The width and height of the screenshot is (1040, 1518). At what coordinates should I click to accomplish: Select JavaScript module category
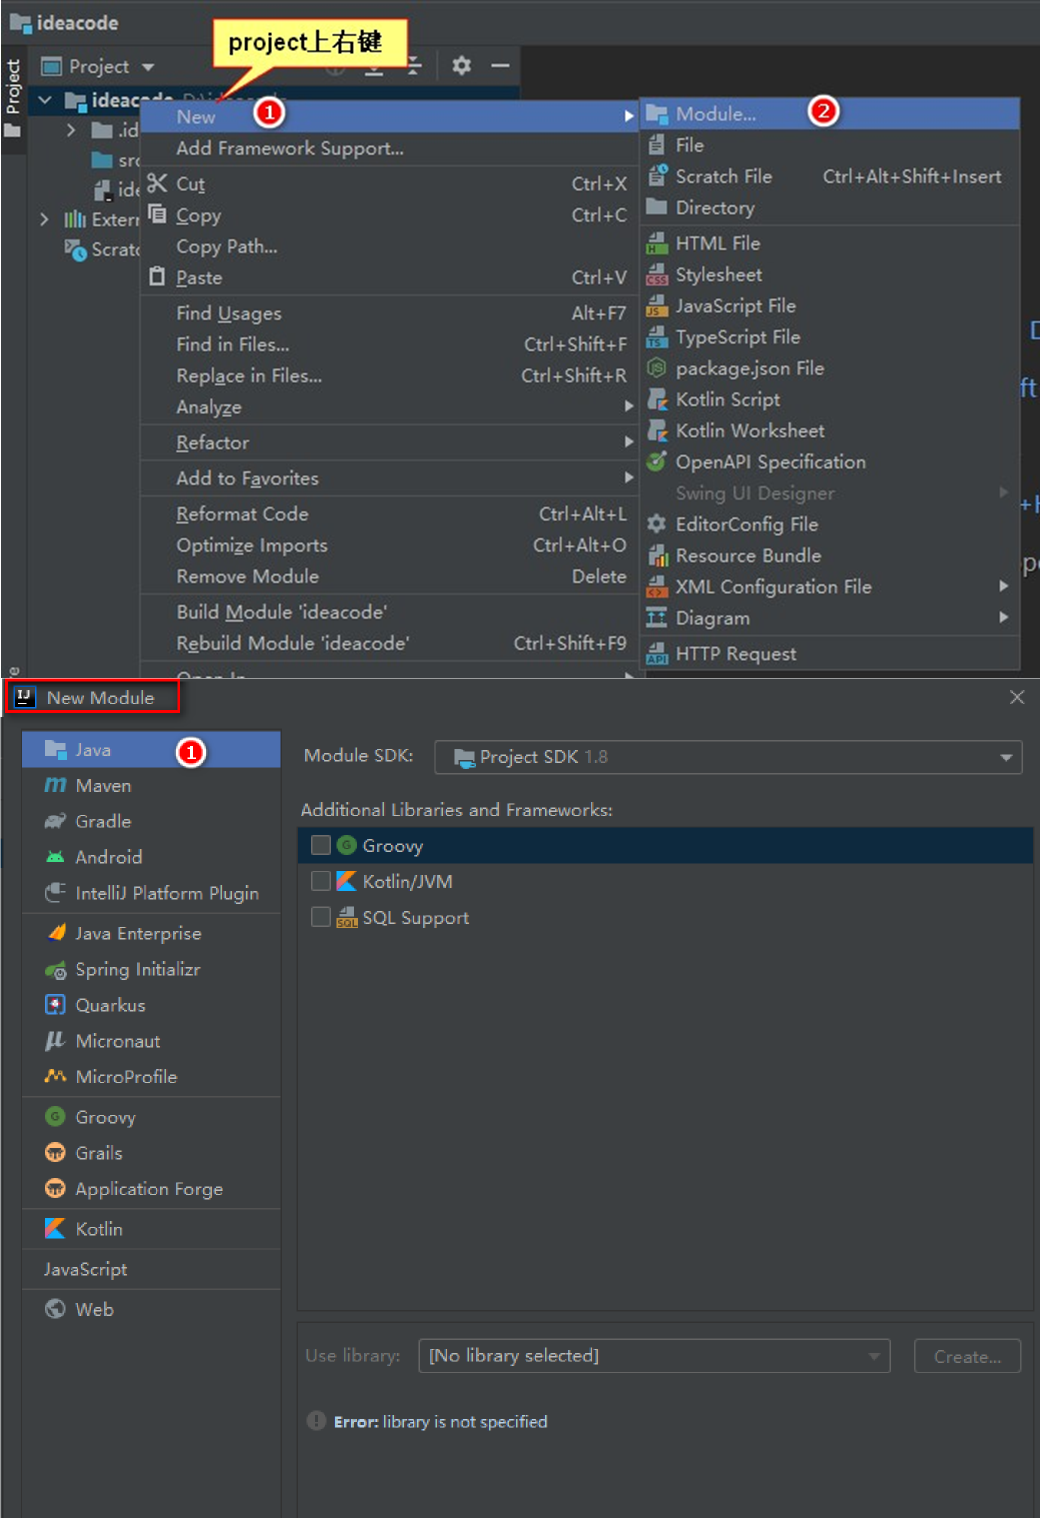tap(151, 1269)
